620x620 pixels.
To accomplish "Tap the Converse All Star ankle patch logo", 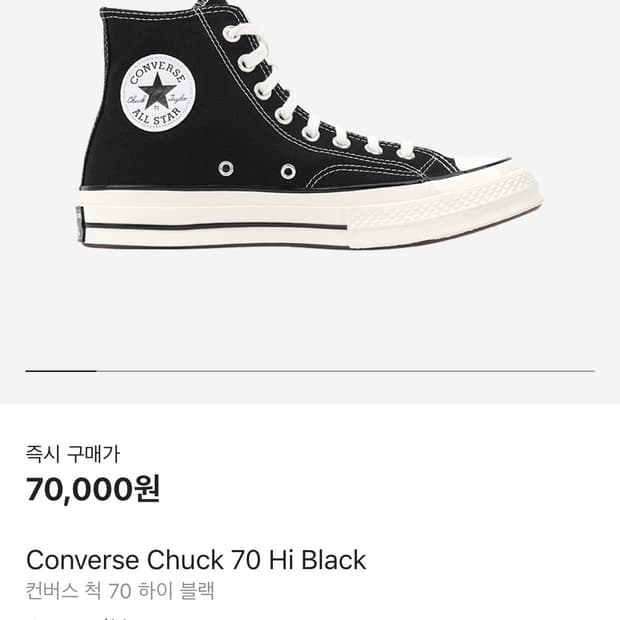I will tap(157, 93).
